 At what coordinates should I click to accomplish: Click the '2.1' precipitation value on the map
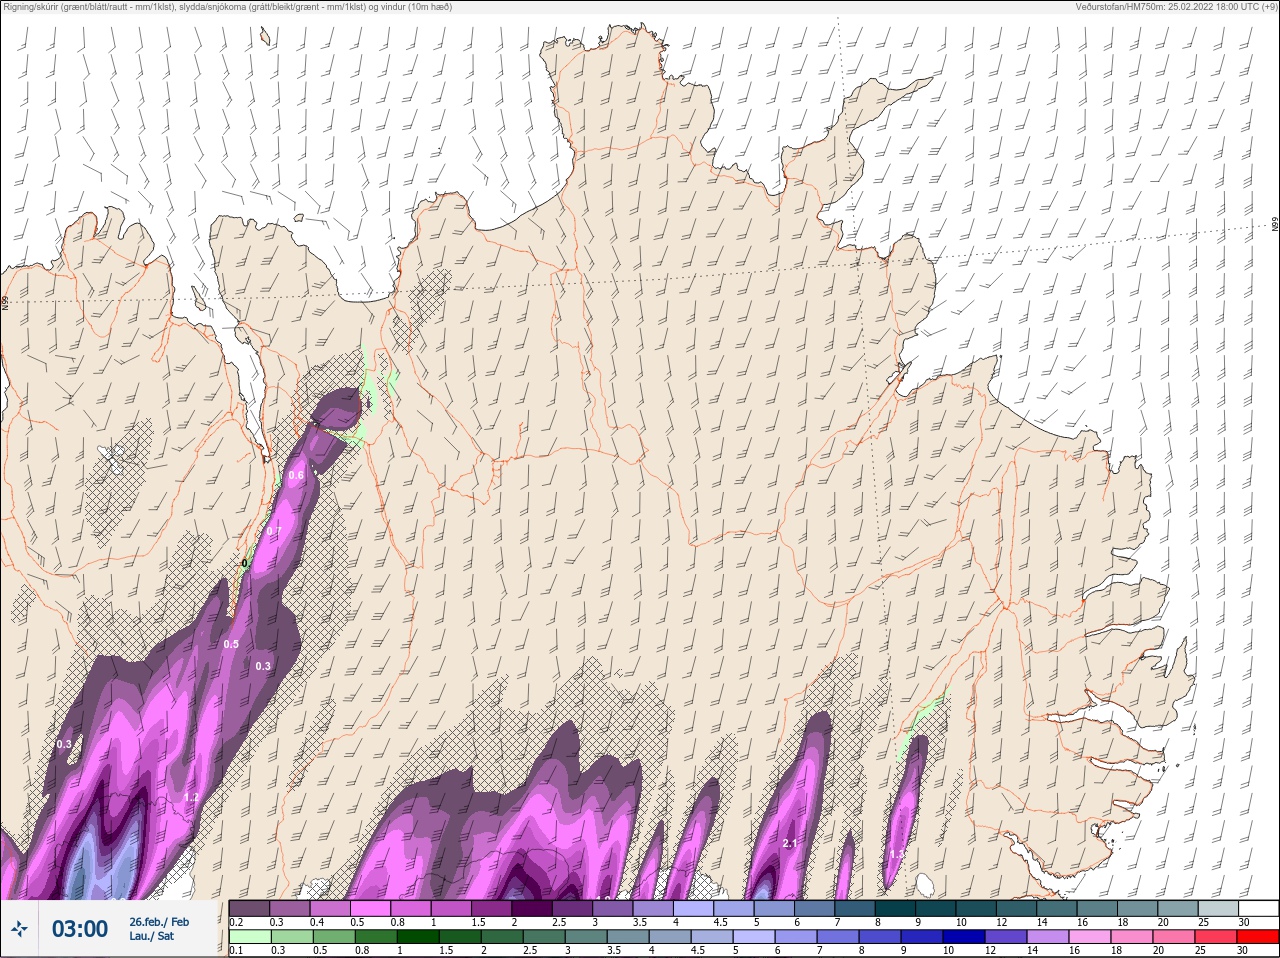790,844
